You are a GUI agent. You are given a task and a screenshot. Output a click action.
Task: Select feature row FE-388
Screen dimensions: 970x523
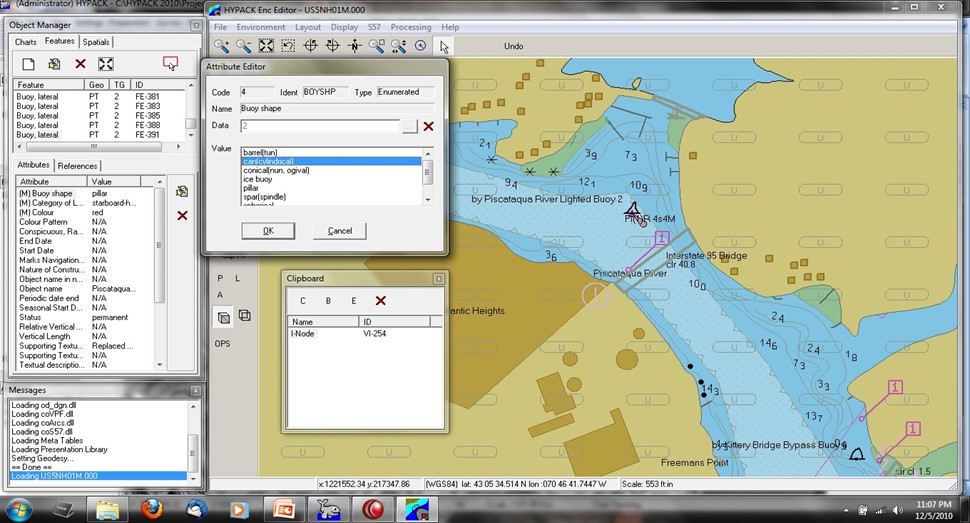coord(99,125)
